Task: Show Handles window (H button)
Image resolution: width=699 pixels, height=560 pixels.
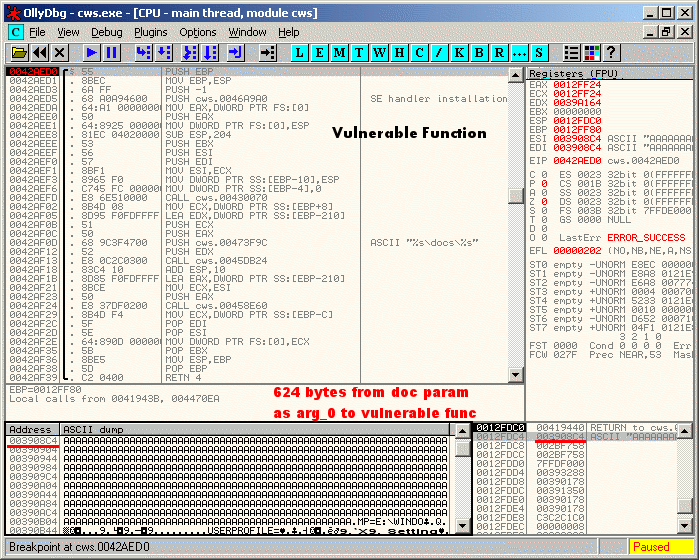Action: click(x=399, y=53)
